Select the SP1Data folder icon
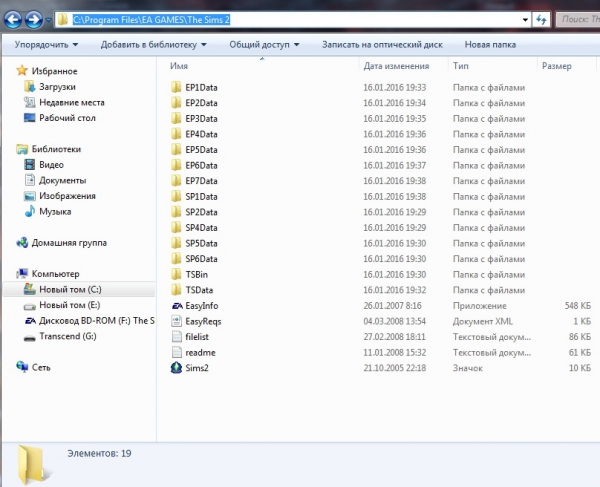The image size is (600, 487). point(176,196)
